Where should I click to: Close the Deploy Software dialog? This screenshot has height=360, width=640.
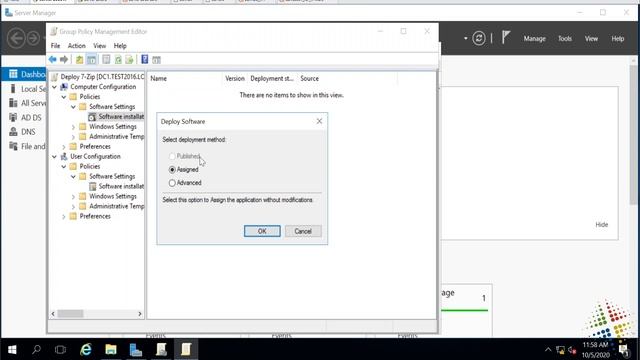pos(319,121)
